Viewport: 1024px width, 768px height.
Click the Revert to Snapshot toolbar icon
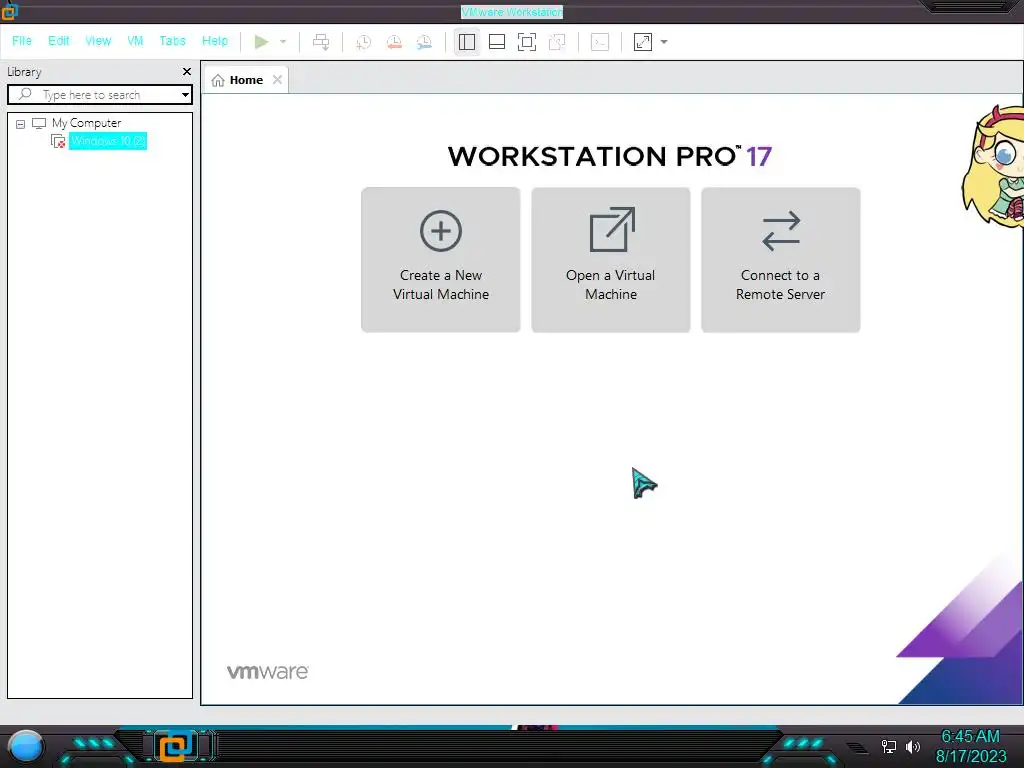click(394, 42)
